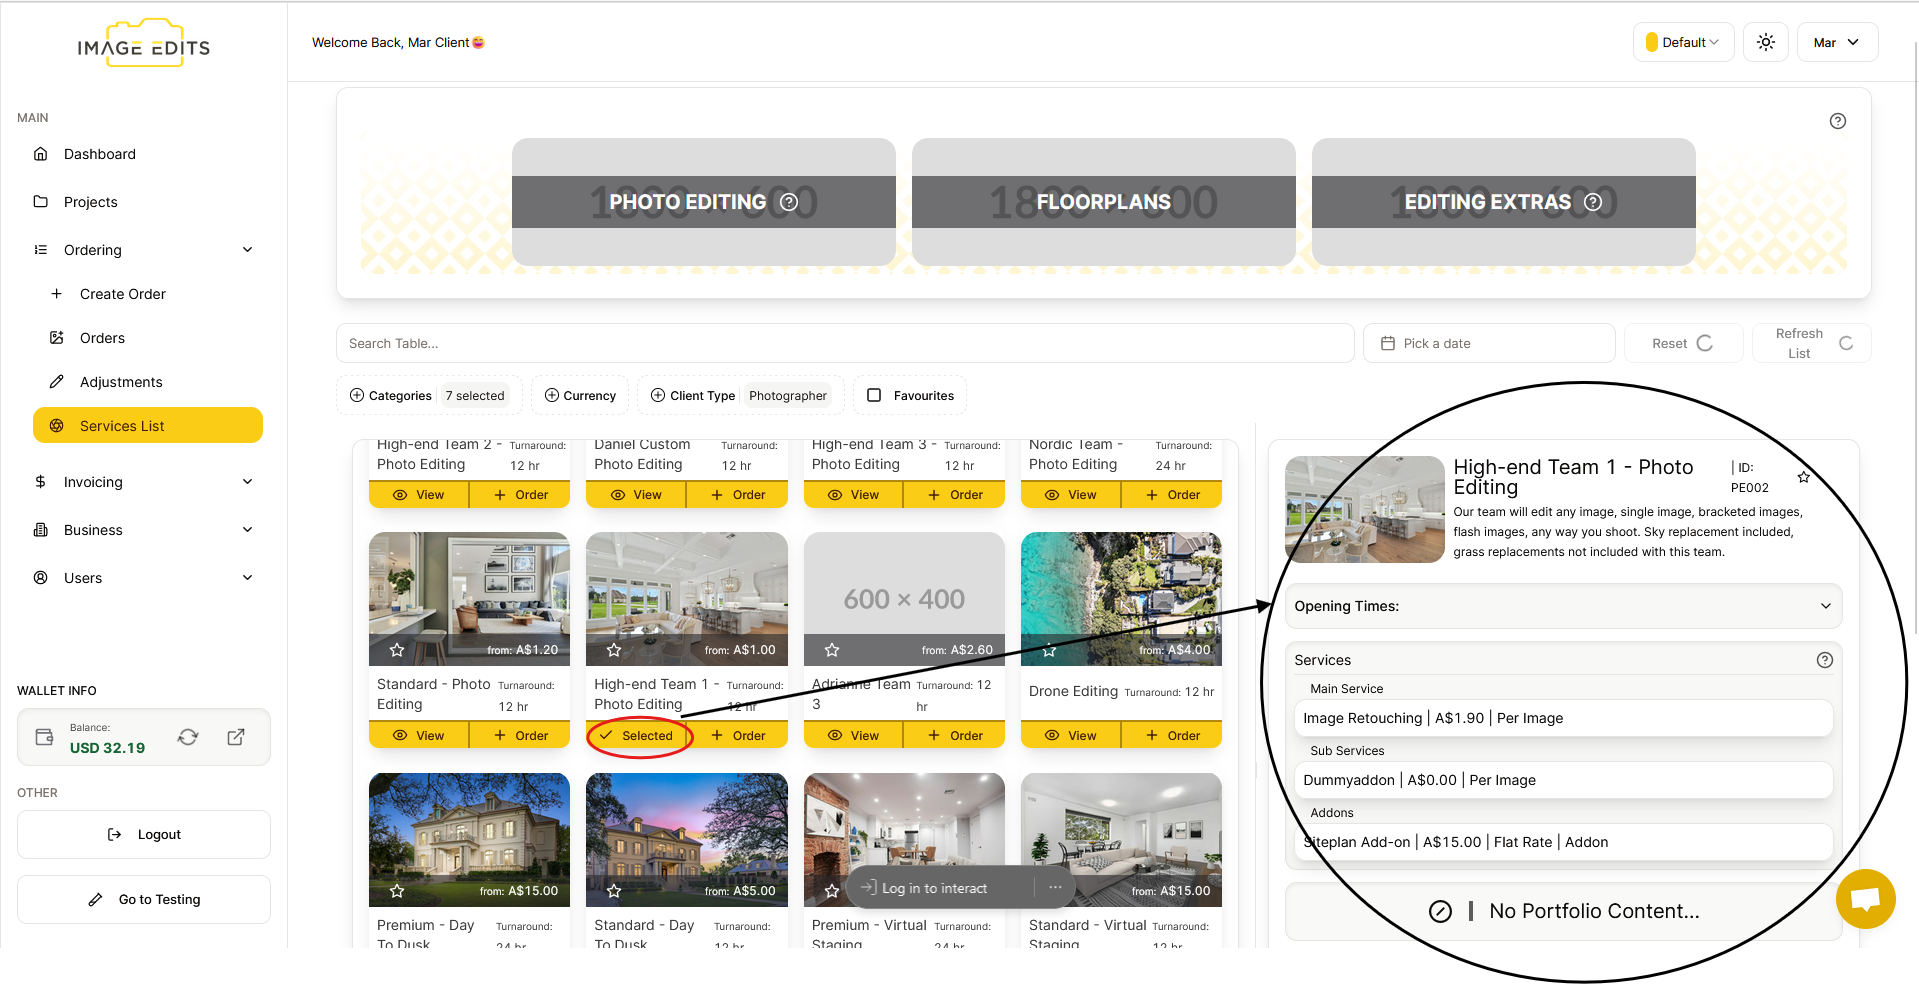The width and height of the screenshot is (1919, 984).
Task: Click the Photo Editing help icon
Action: (x=789, y=202)
